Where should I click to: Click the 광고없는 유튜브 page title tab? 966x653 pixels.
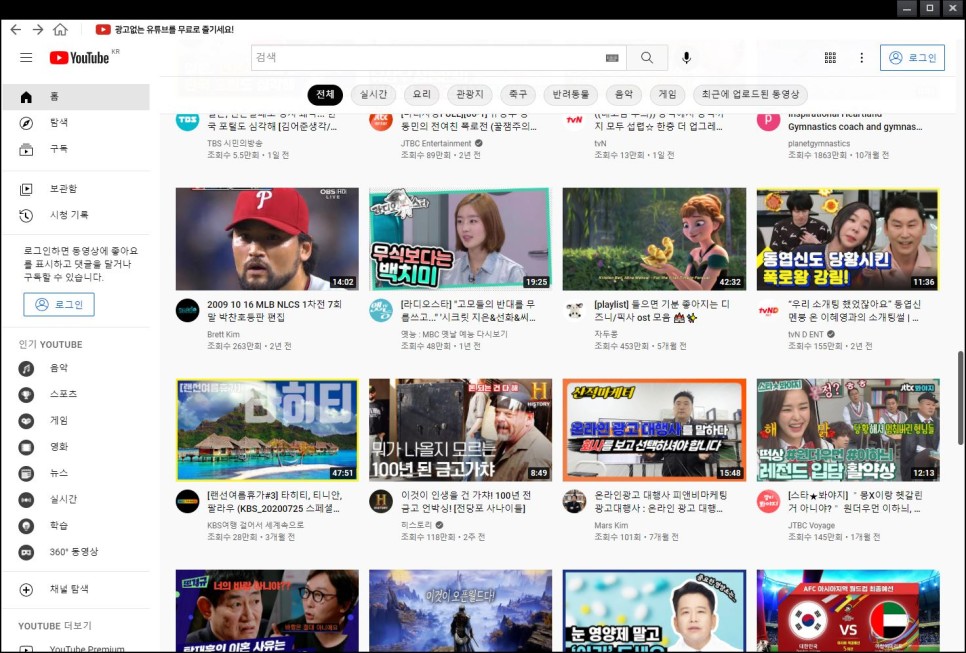165,30
